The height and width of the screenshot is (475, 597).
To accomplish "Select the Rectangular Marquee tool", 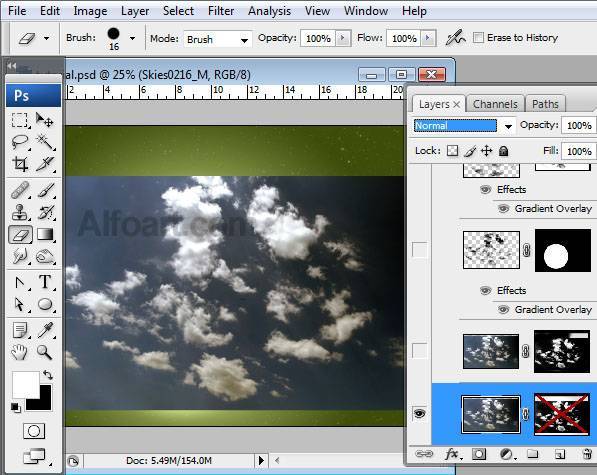I will [20, 120].
